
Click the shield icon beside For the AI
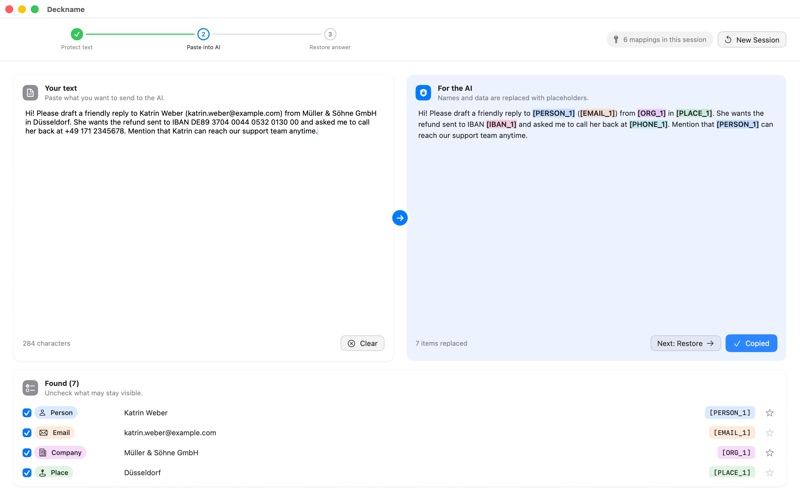point(423,93)
